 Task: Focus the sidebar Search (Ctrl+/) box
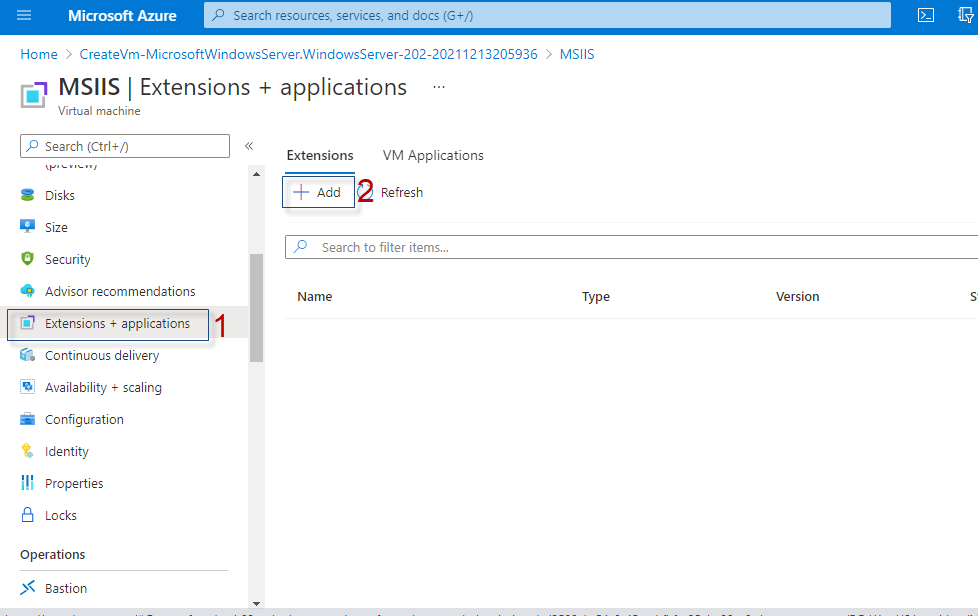tap(125, 146)
